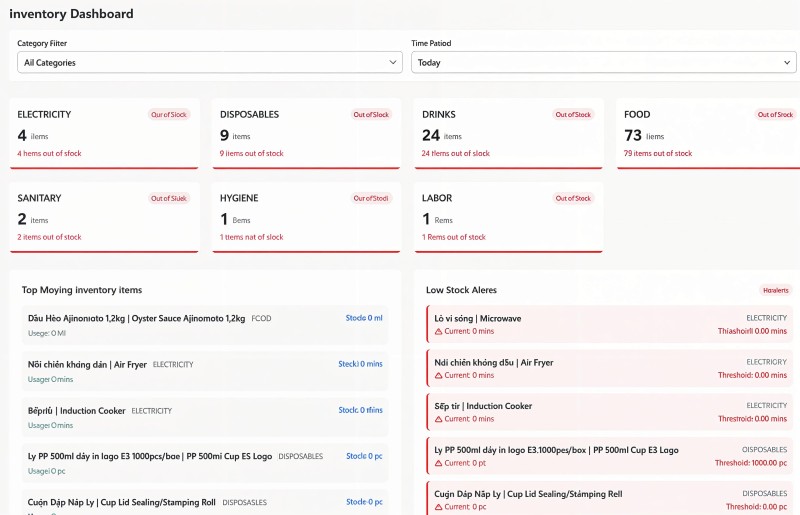
Task: Click warning icon in Air Fryer low stock alert
Action: (x=438, y=376)
